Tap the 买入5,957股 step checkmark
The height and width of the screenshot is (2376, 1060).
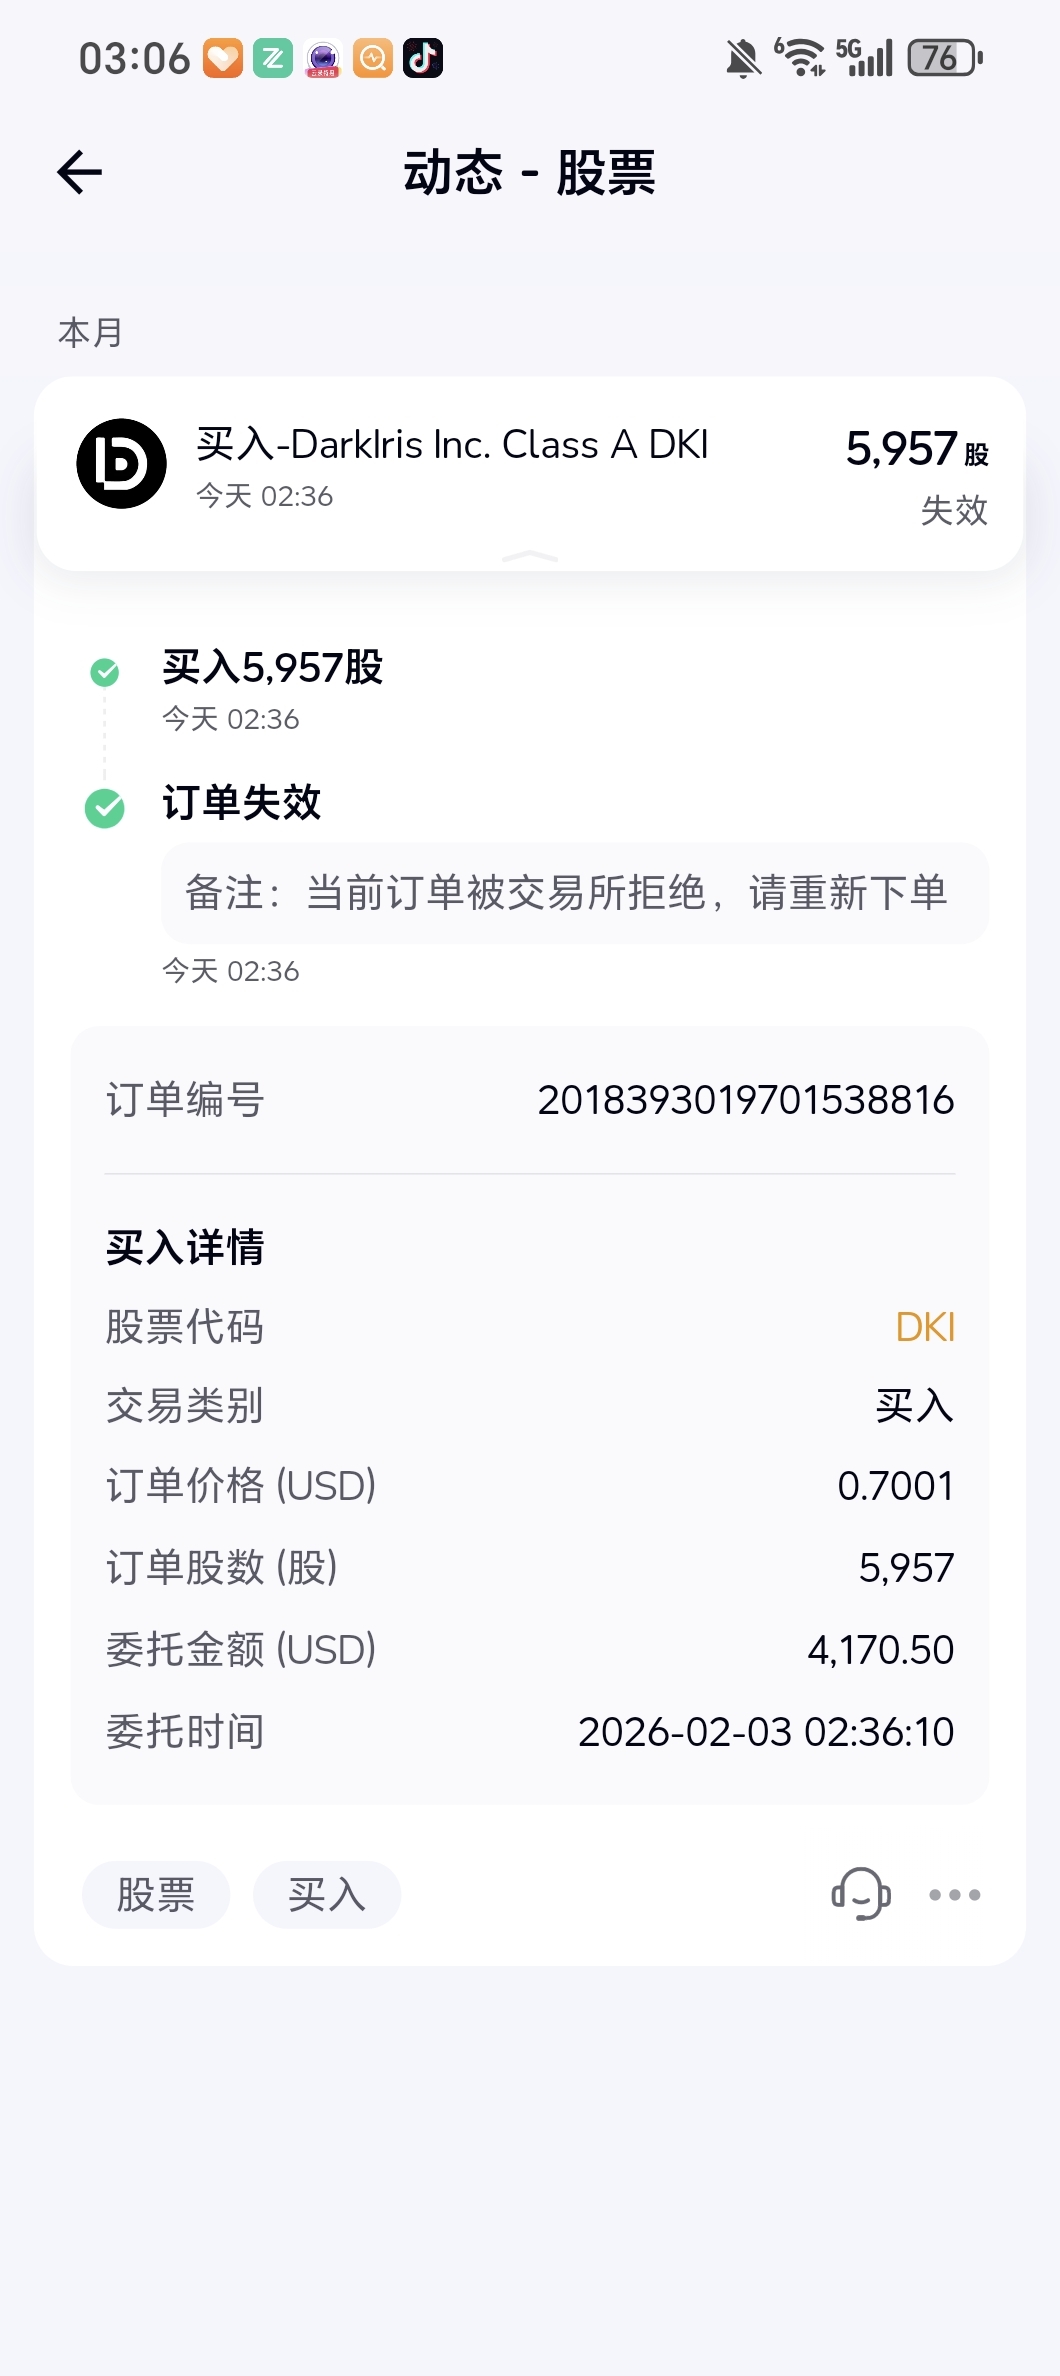pyautogui.click(x=105, y=672)
